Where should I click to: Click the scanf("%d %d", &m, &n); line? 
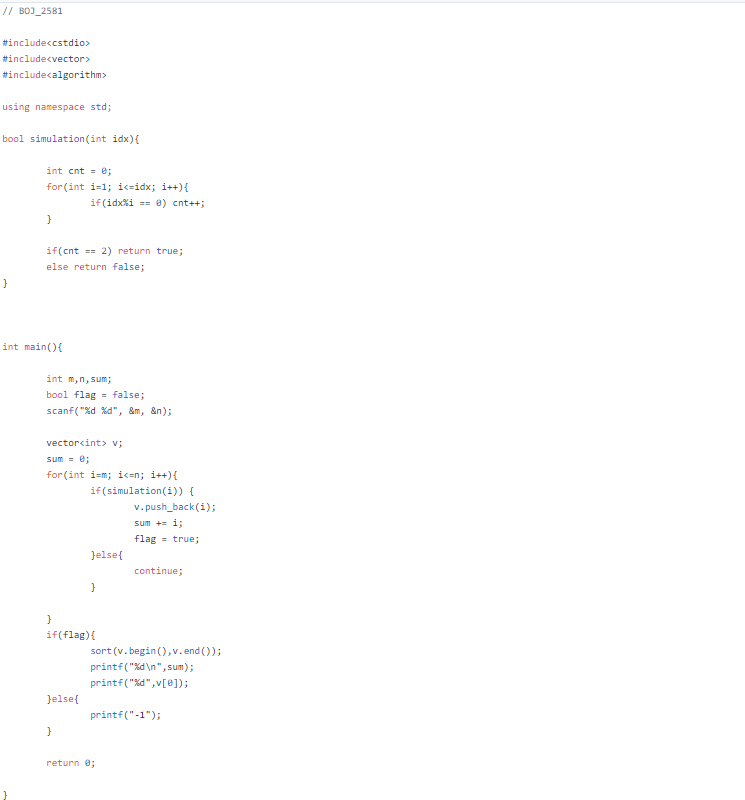click(109, 411)
